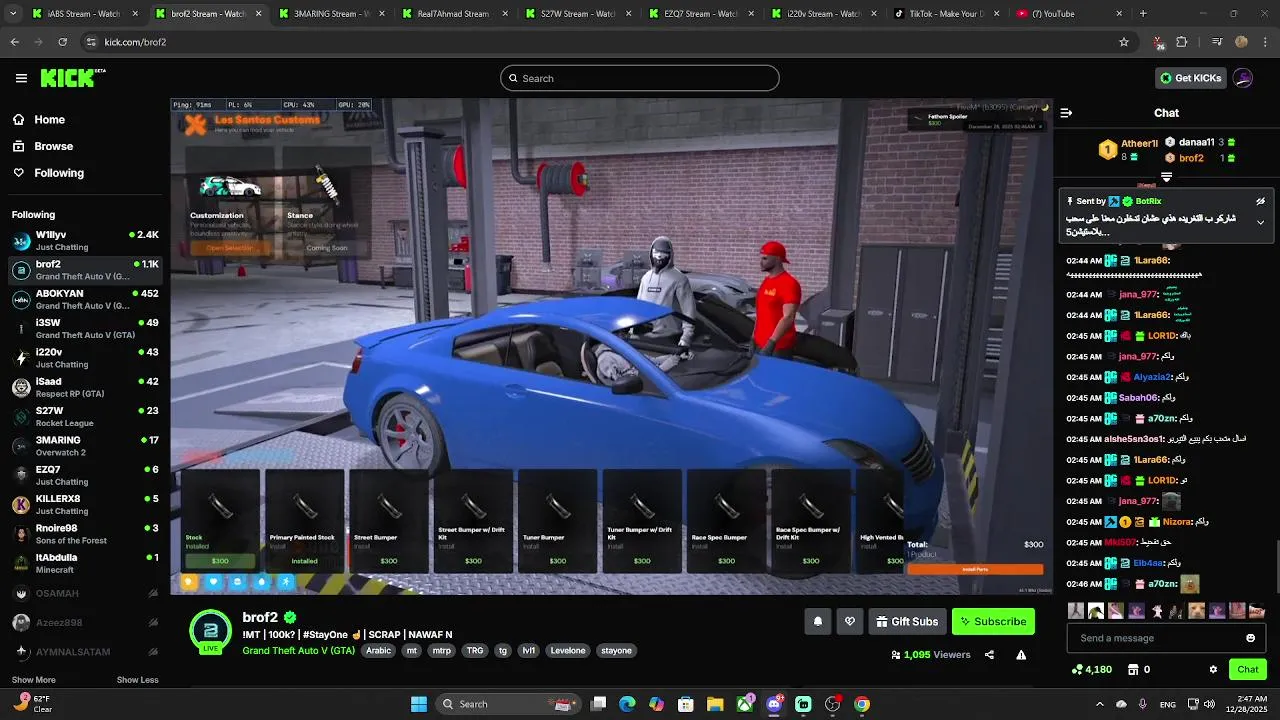Switch to the EZQ7 Stream browser tab
The height and width of the screenshot is (720, 1280).
[698, 14]
